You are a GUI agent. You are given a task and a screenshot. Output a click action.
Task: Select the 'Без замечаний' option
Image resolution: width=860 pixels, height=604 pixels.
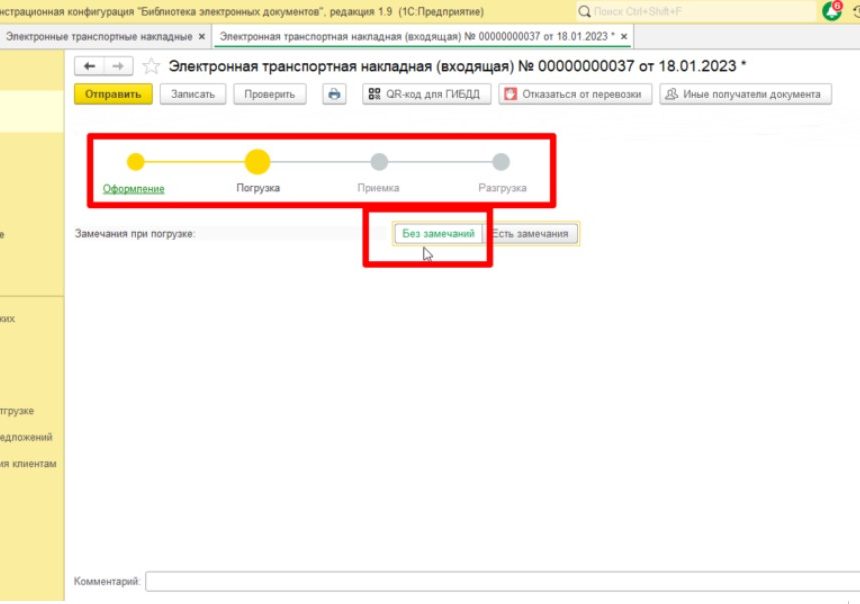[438, 234]
